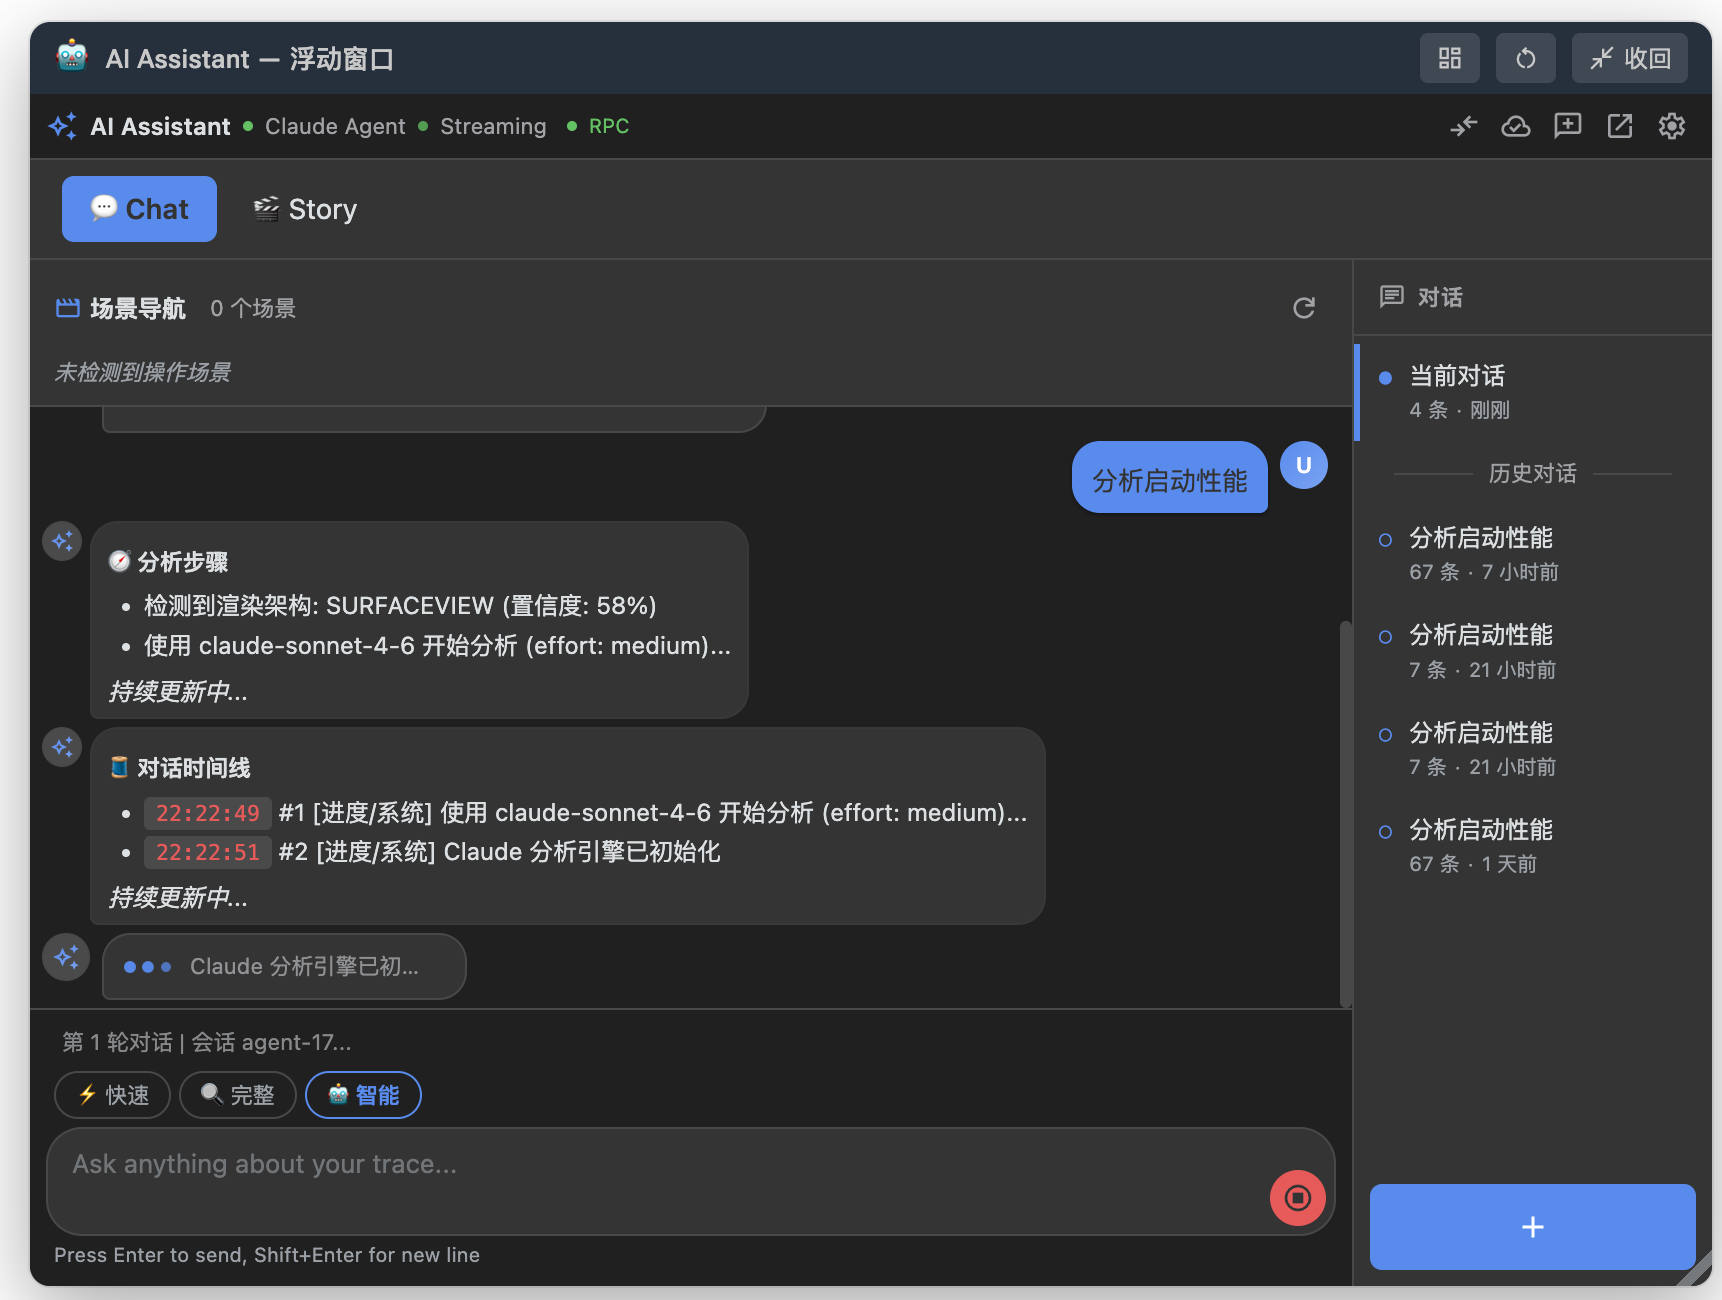Open the settings gear

tap(1671, 126)
